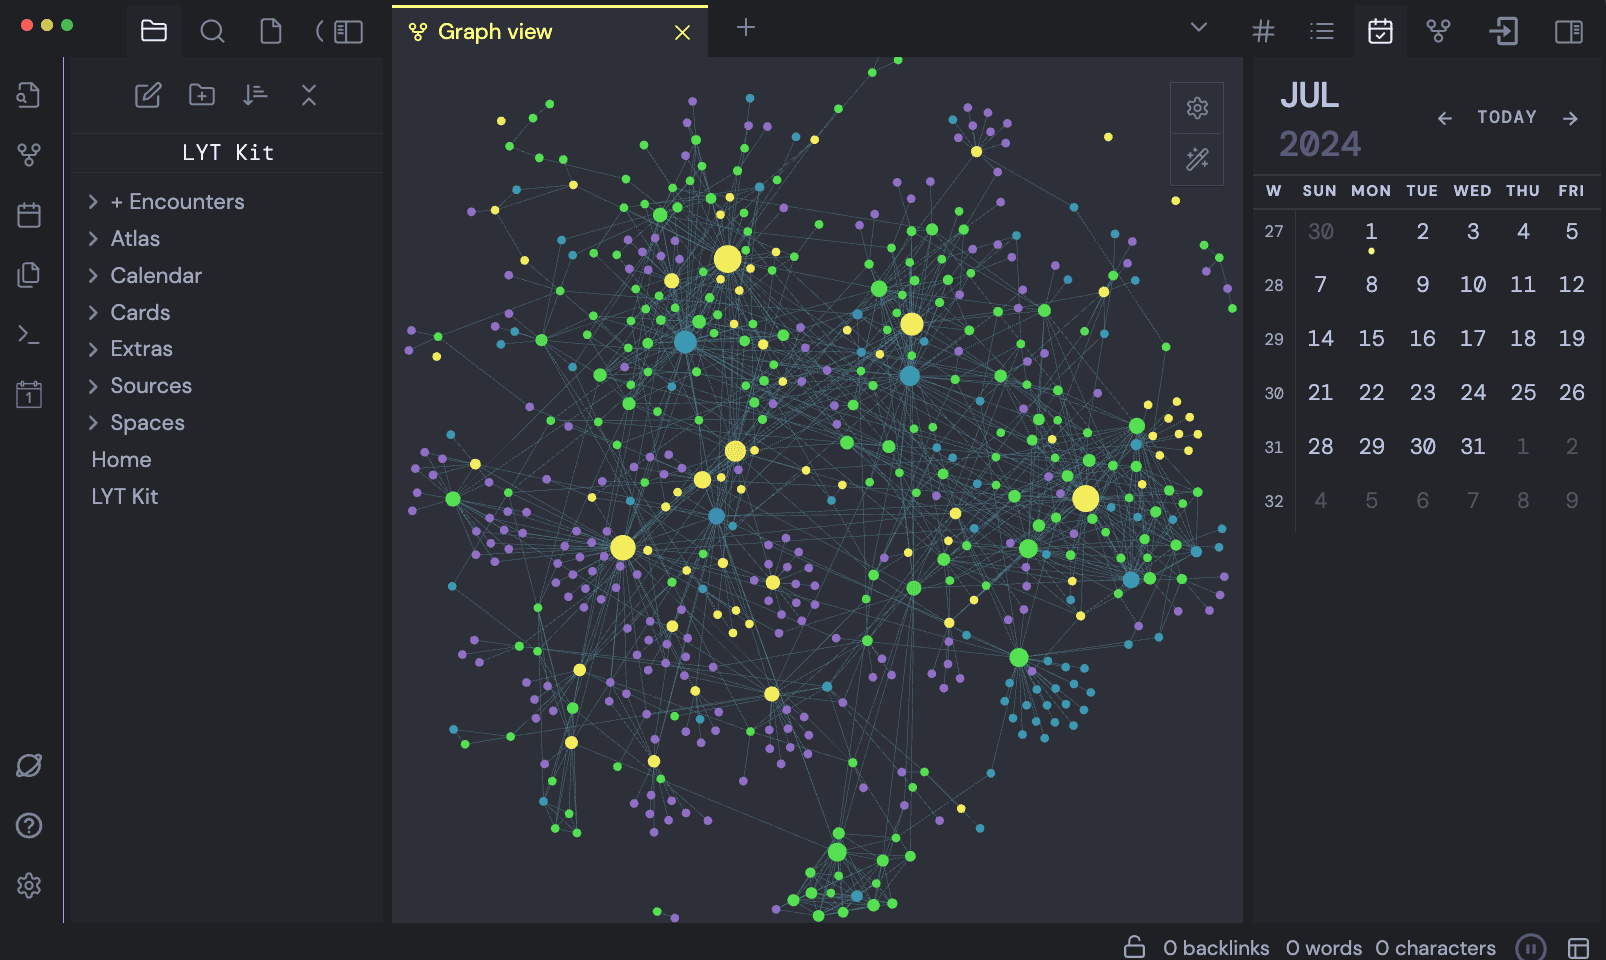Select July 26 in calendar
1606x960 pixels.
coord(1571,393)
